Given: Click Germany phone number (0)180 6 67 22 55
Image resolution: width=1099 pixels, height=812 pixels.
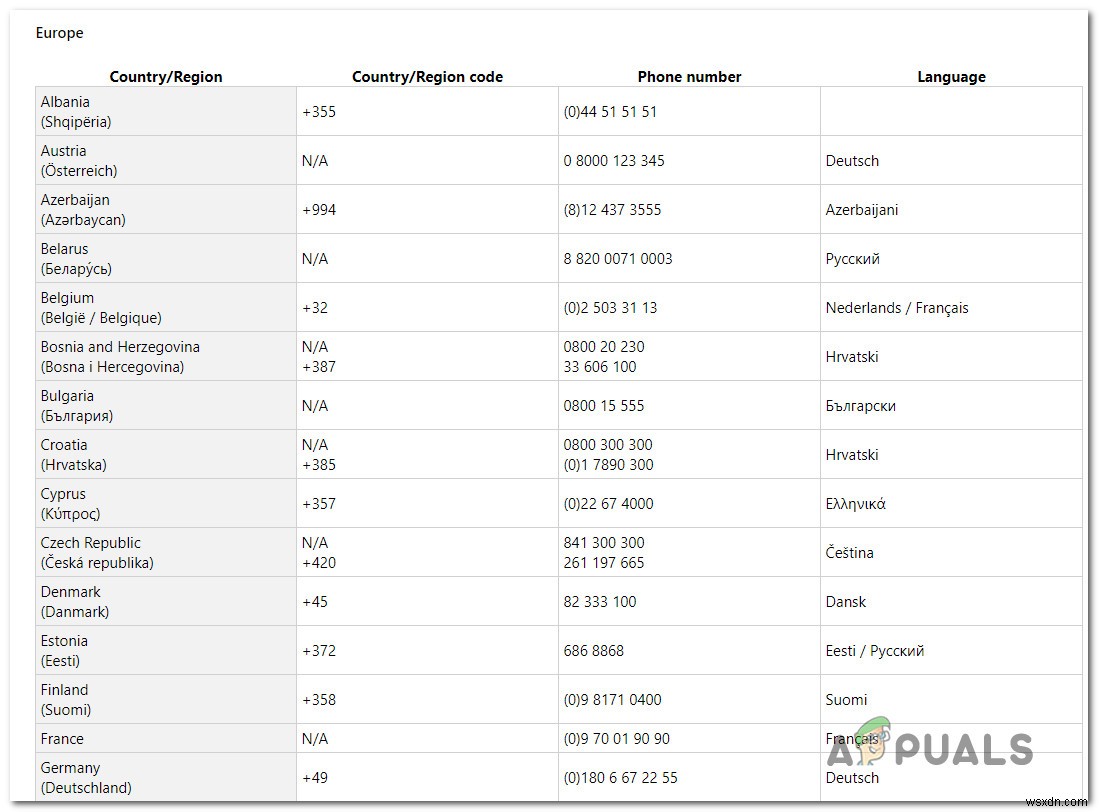Looking at the screenshot, I should [x=620, y=778].
